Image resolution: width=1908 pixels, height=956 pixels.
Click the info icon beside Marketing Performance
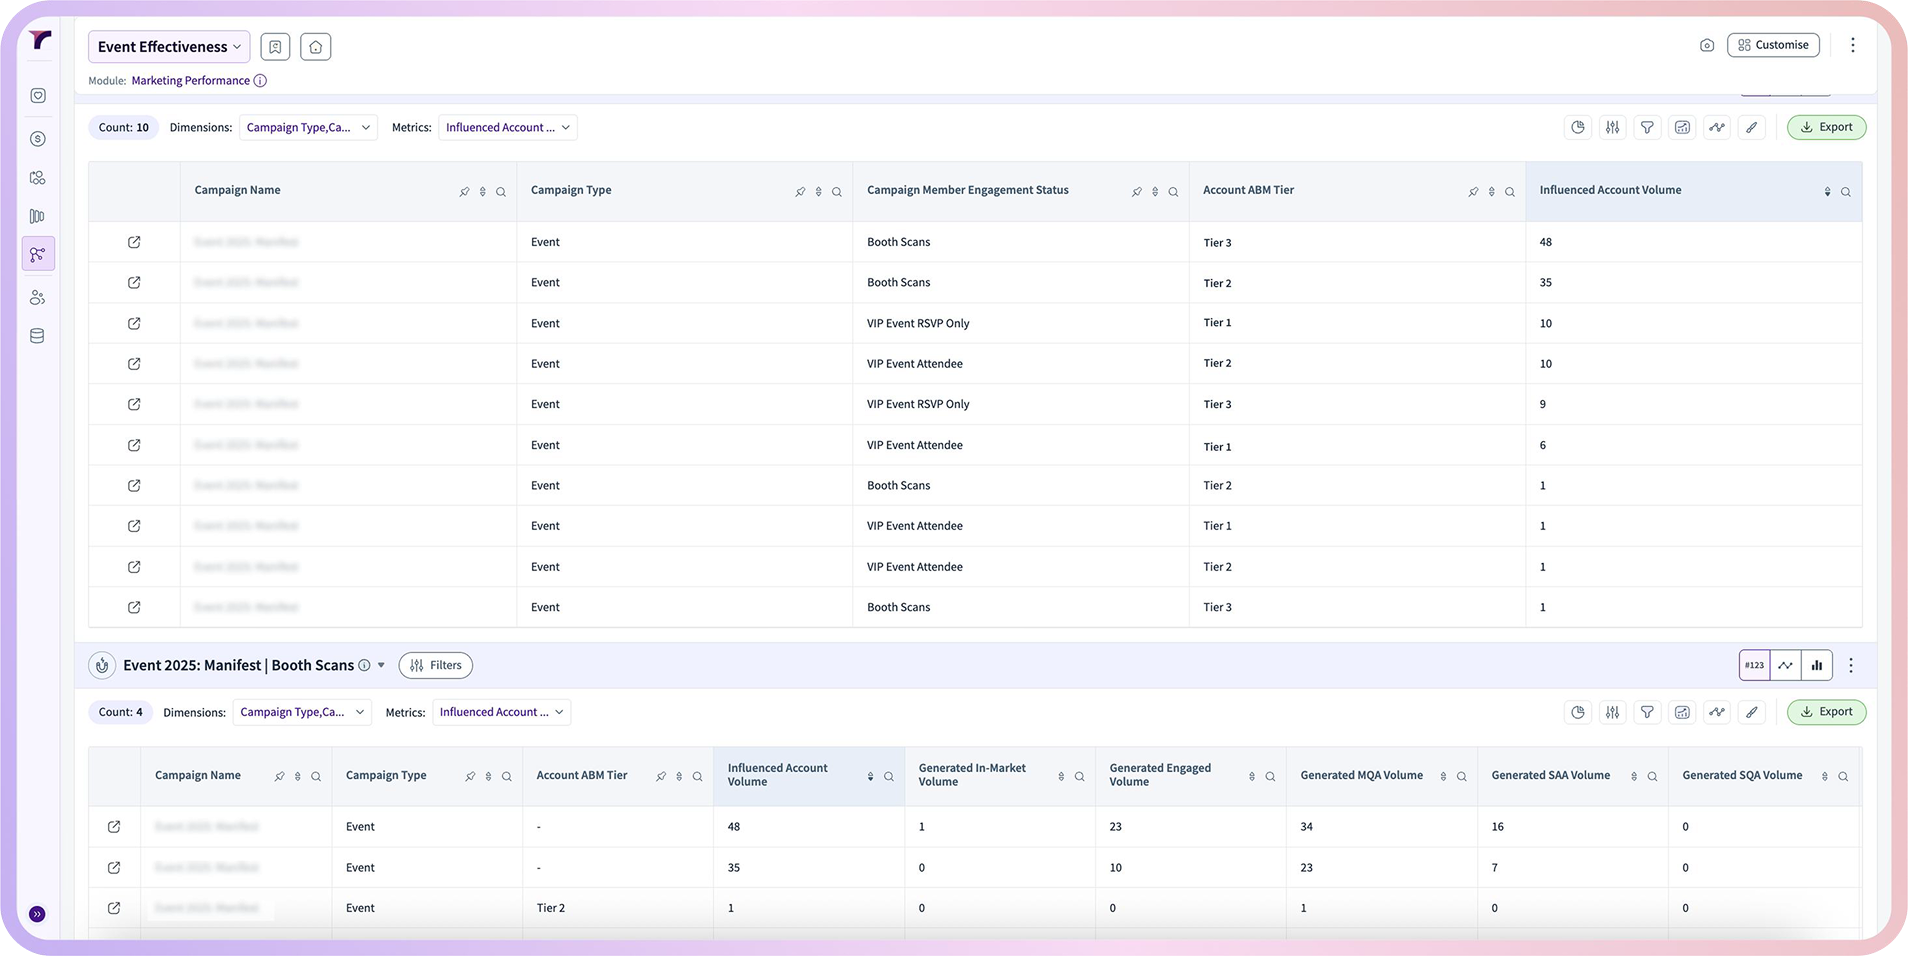(260, 81)
